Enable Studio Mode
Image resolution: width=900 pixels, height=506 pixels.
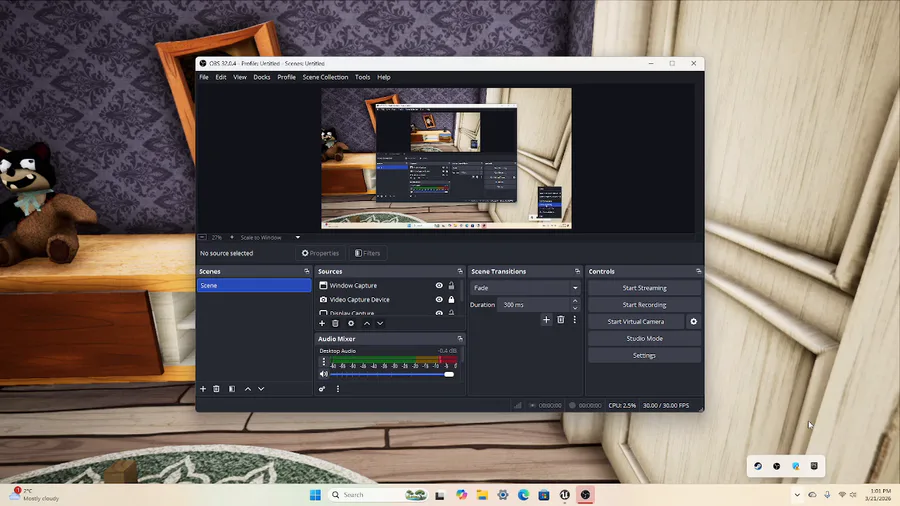(x=644, y=338)
